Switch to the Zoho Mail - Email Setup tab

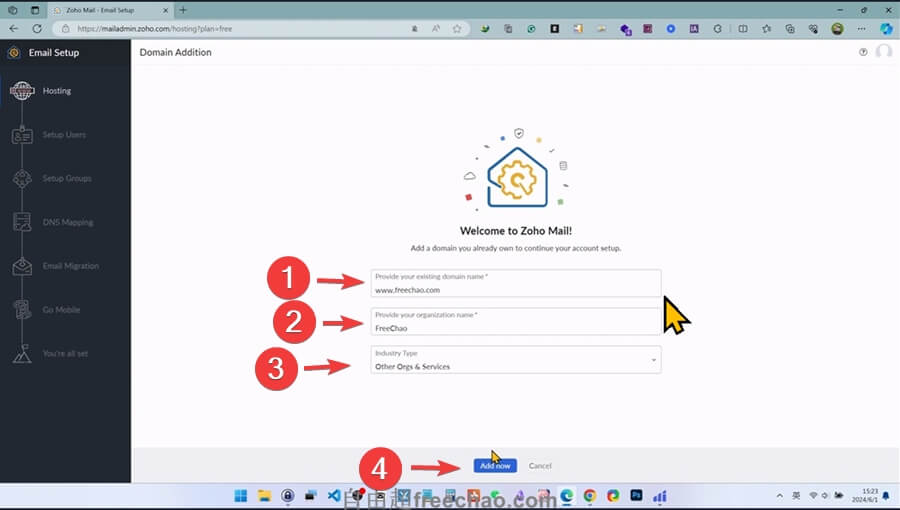tap(110, 10)
